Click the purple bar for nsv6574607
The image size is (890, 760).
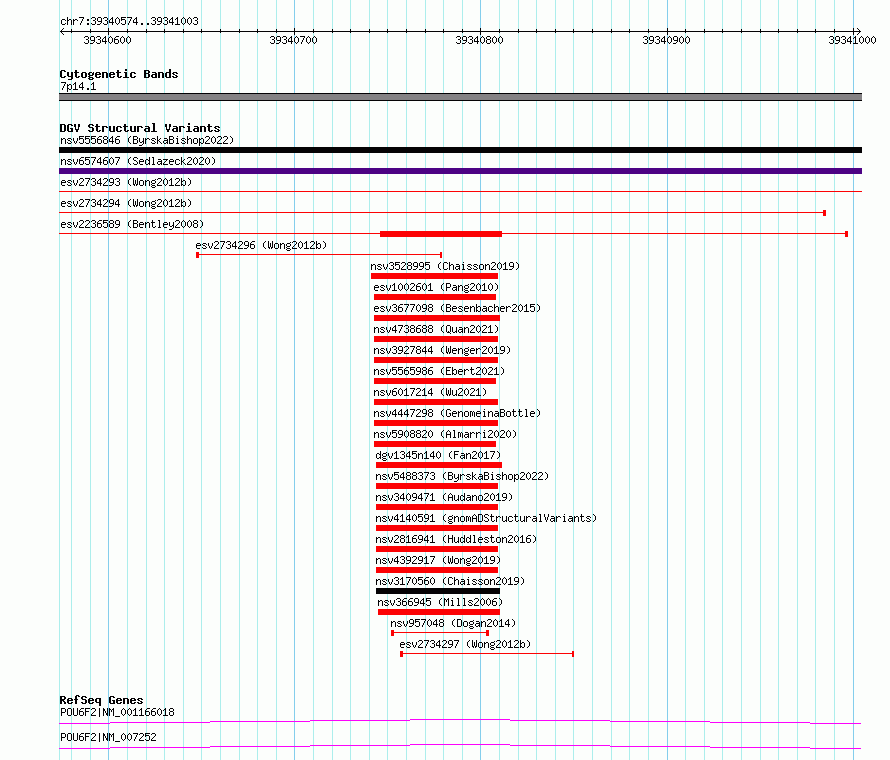pos(460,171)
